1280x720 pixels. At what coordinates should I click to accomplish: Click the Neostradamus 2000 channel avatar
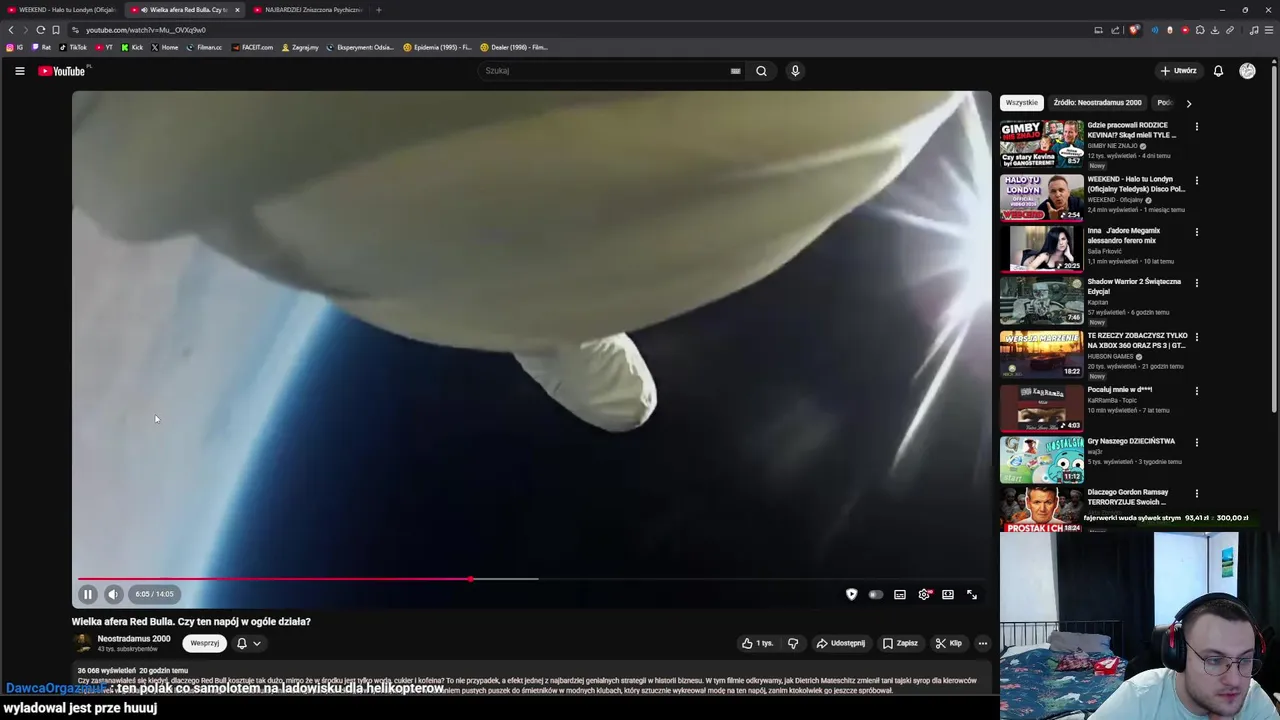pyautogui.click(x=82, y=643)
